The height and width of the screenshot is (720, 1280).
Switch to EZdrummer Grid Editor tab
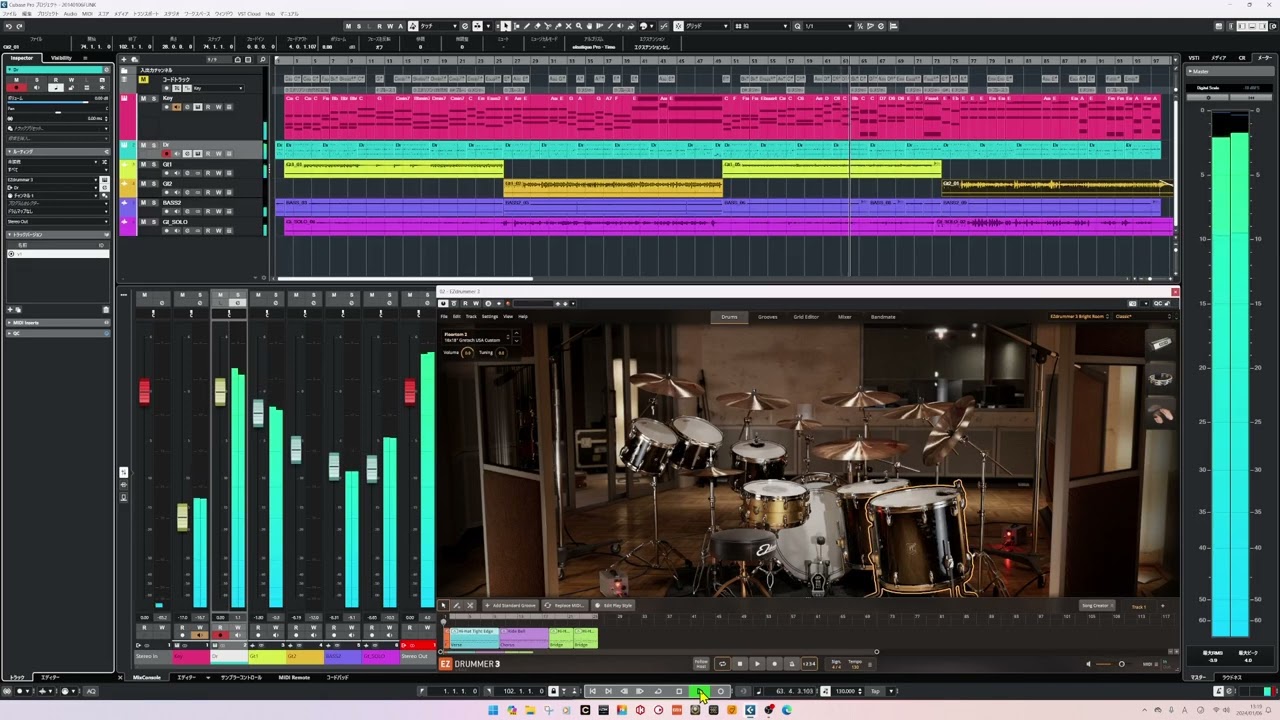coord(806,317)
